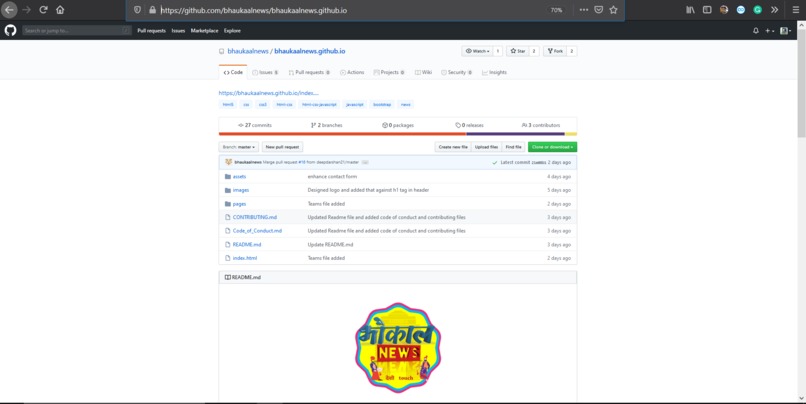Click New pull request button
806x404 pixels.
282,147
